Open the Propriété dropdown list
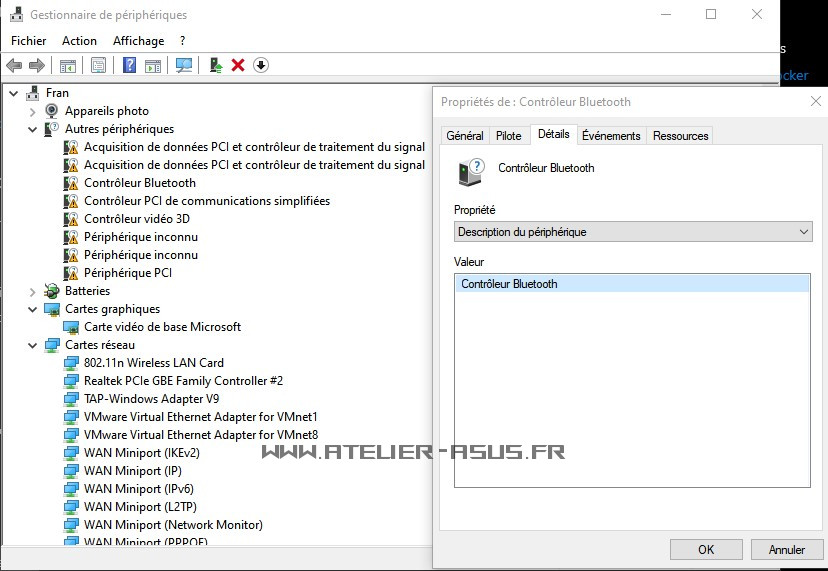The image size is (828, 571). [x=633, y=232]
